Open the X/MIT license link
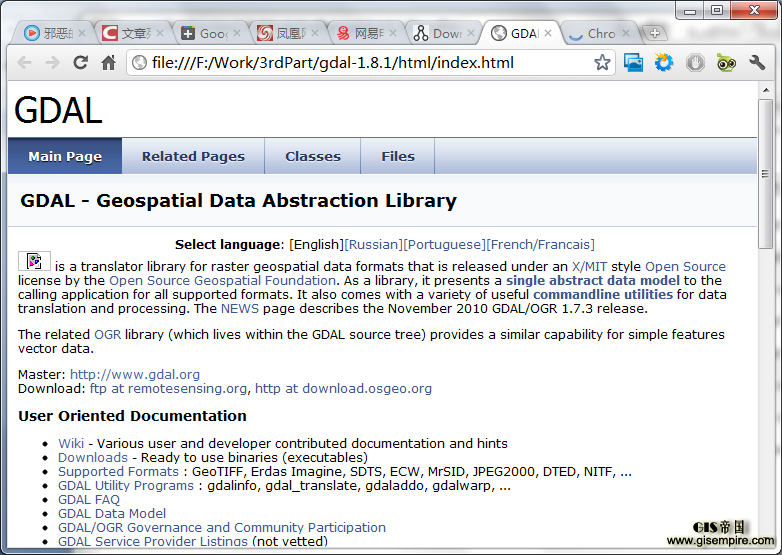This screenshot has width=782, height=555. coord(589,267)
